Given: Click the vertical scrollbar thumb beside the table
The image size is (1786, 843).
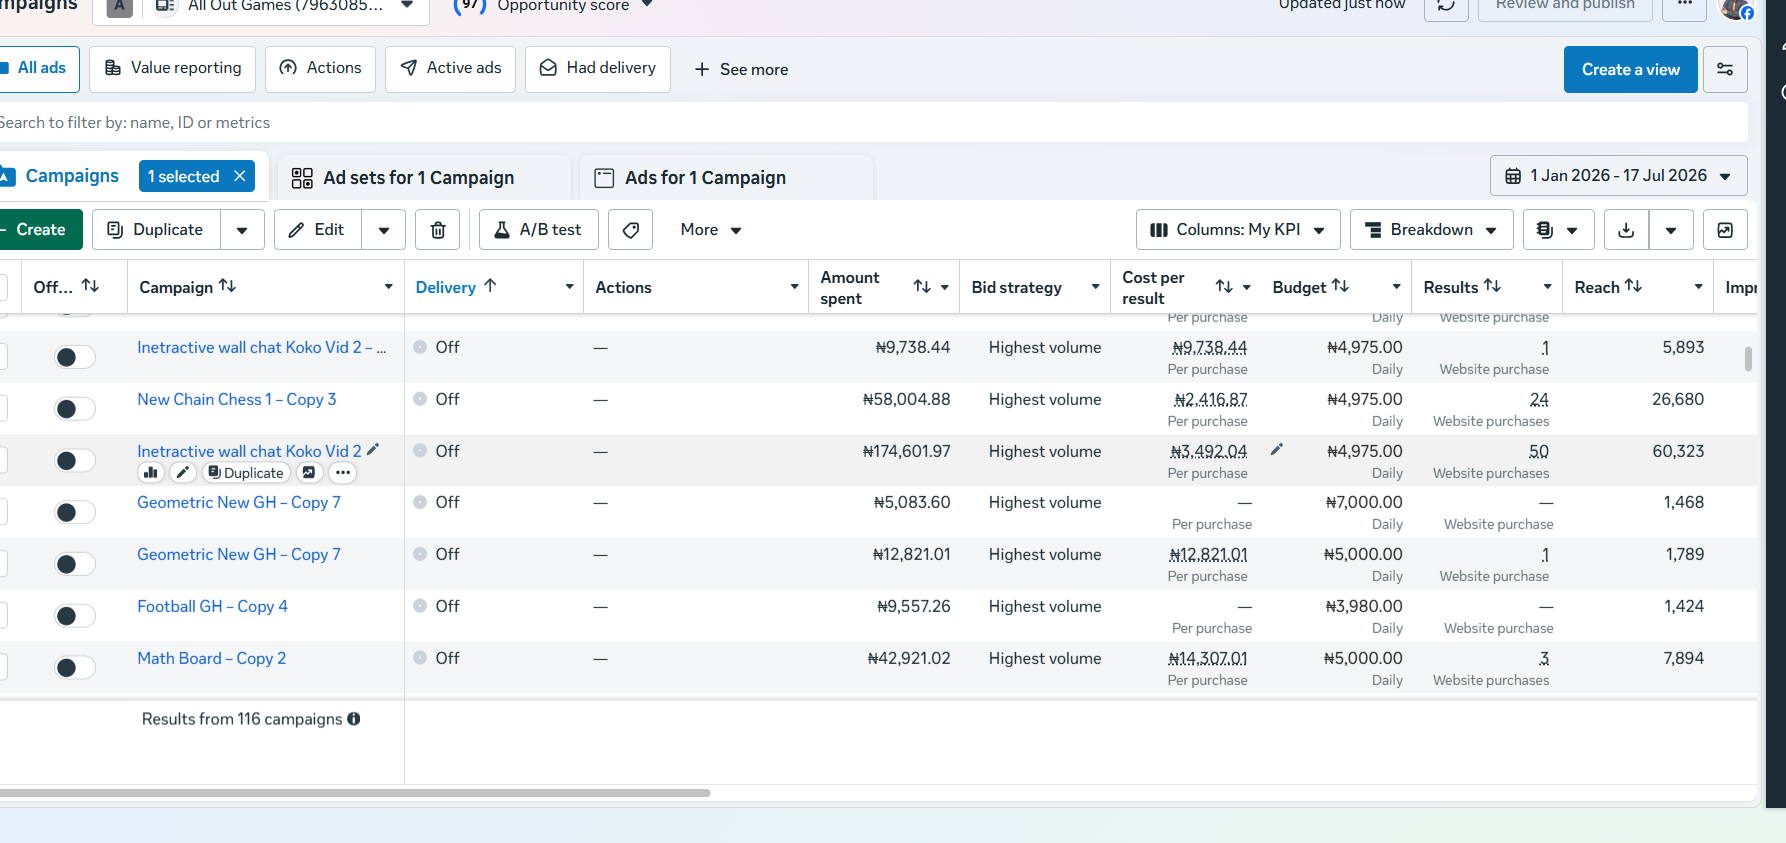Looking at the screenshot, I should coord(1748,358).
